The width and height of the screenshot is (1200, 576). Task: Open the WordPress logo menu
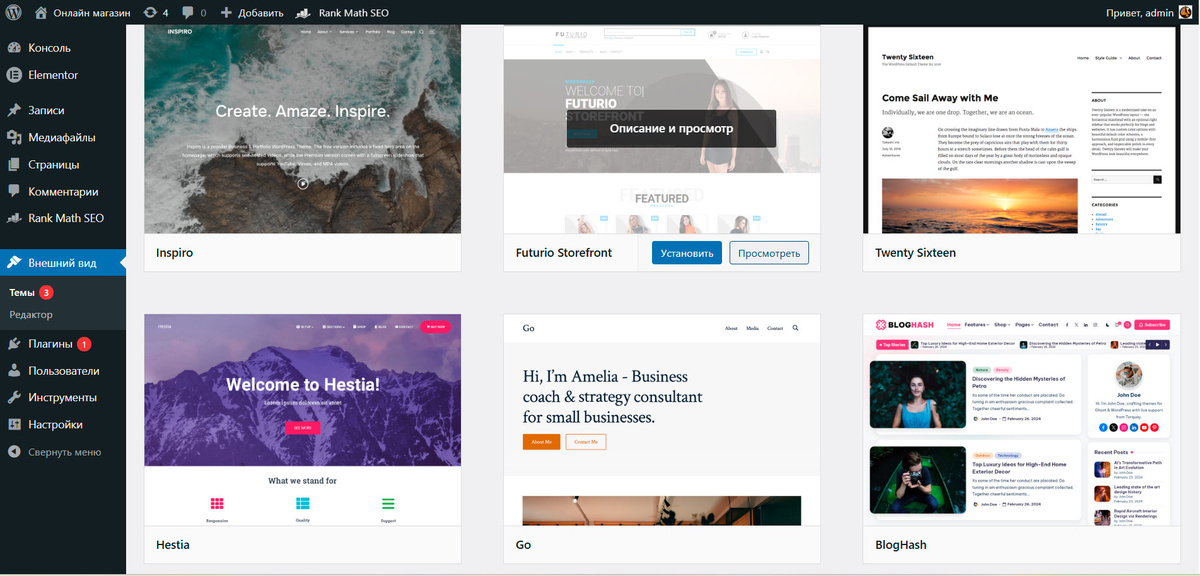tap(13, 13)
